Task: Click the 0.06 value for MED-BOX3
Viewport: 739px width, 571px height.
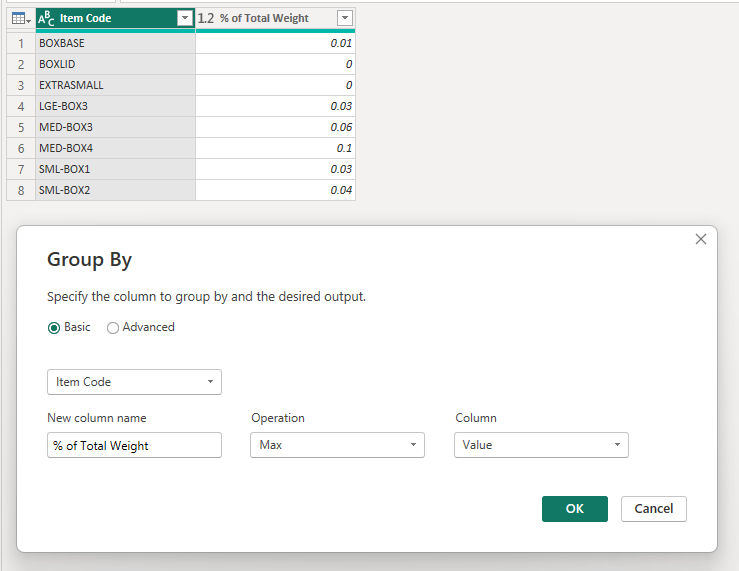Action: point(275,127)
